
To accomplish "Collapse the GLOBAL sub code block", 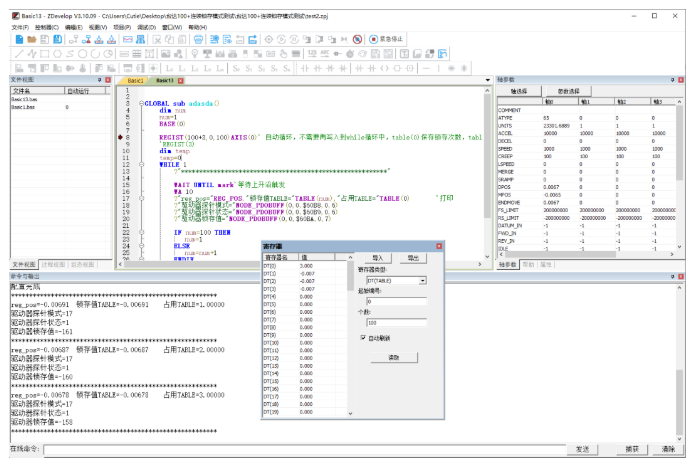I will (x=141, y=103).
